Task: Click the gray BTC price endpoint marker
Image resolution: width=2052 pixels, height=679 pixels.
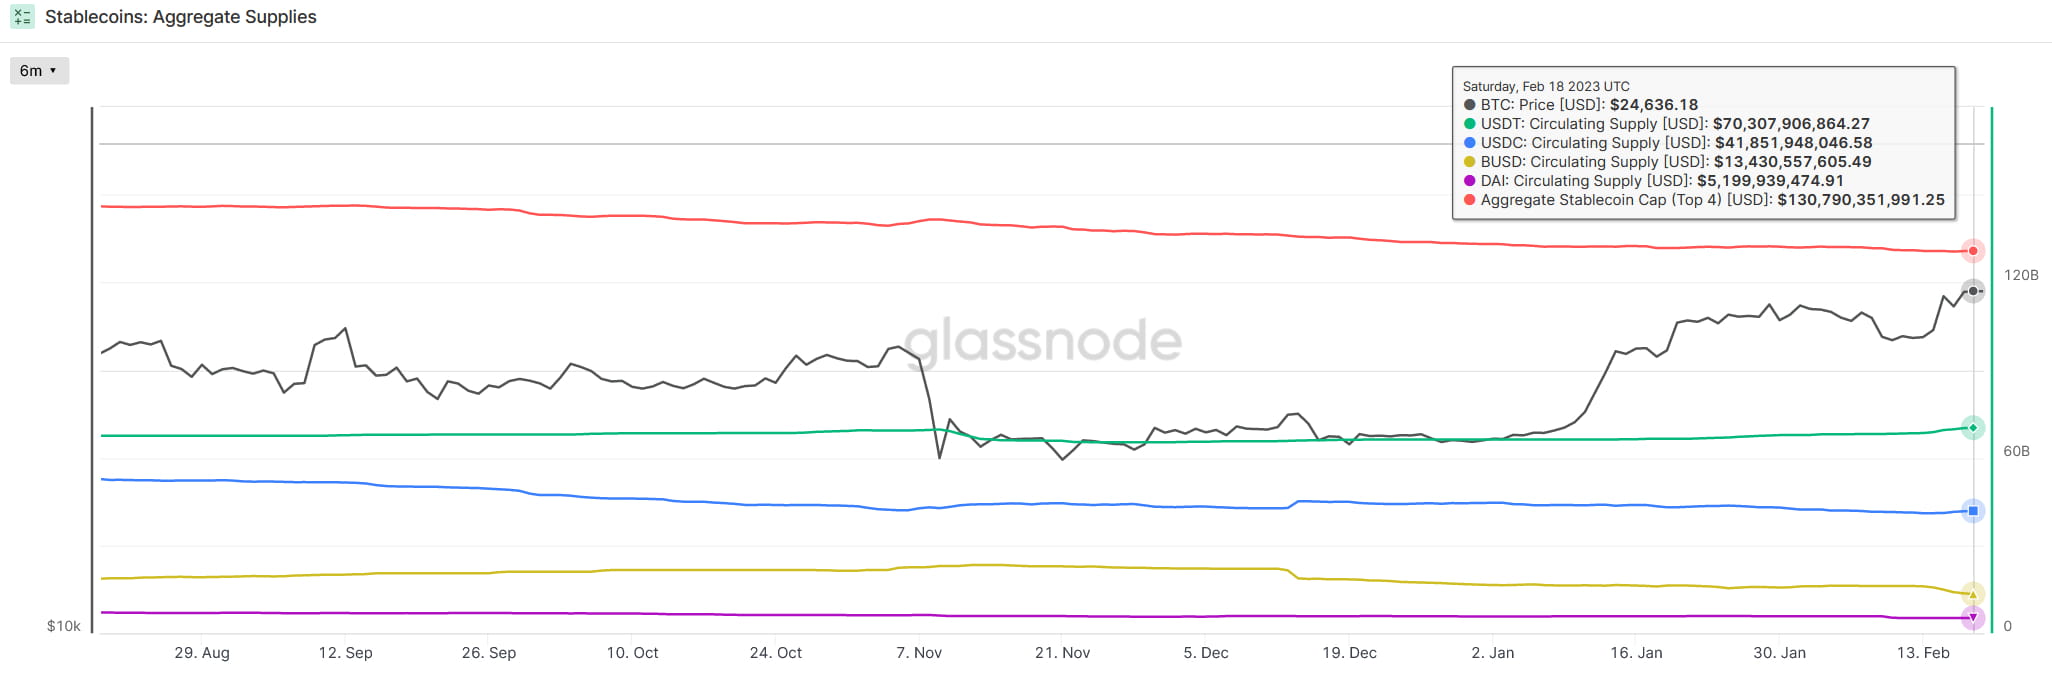Action: pos(1972,291)
